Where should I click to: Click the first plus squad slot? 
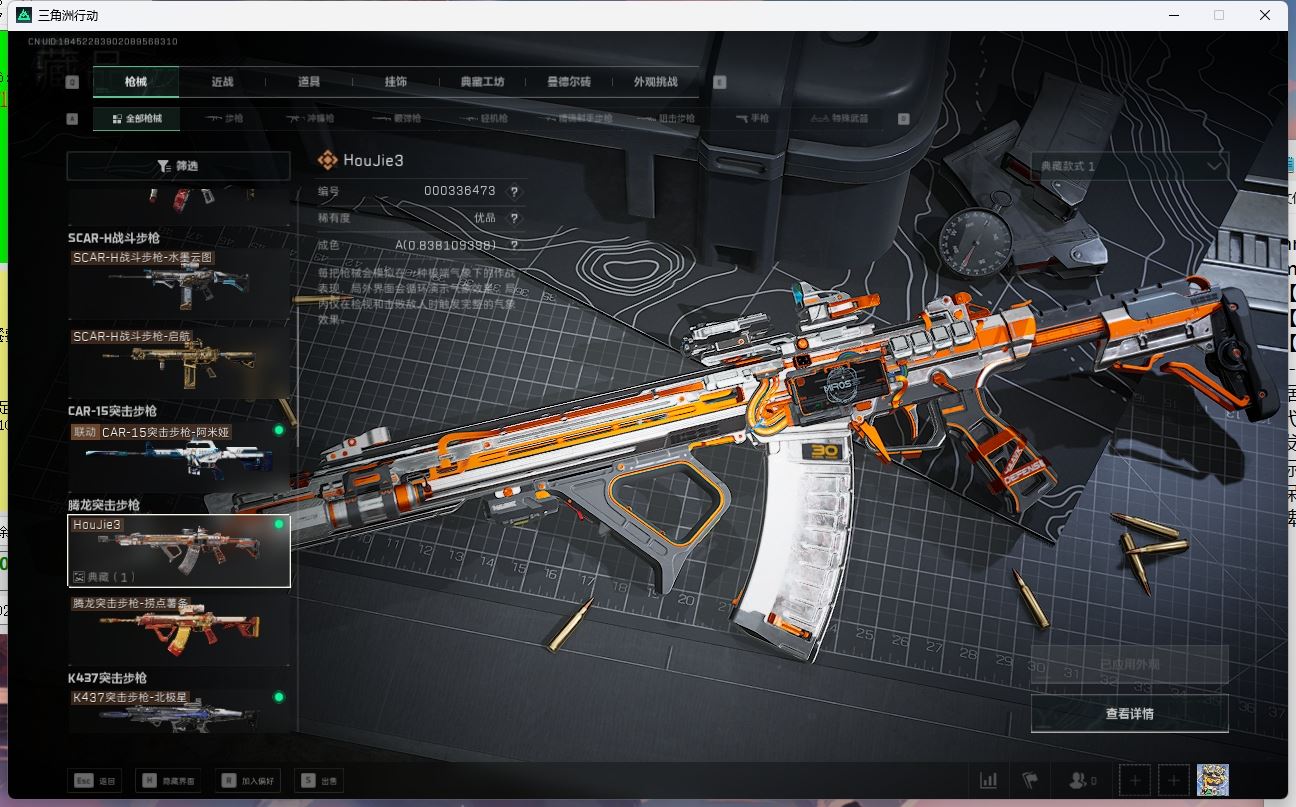coord(1134,780)
